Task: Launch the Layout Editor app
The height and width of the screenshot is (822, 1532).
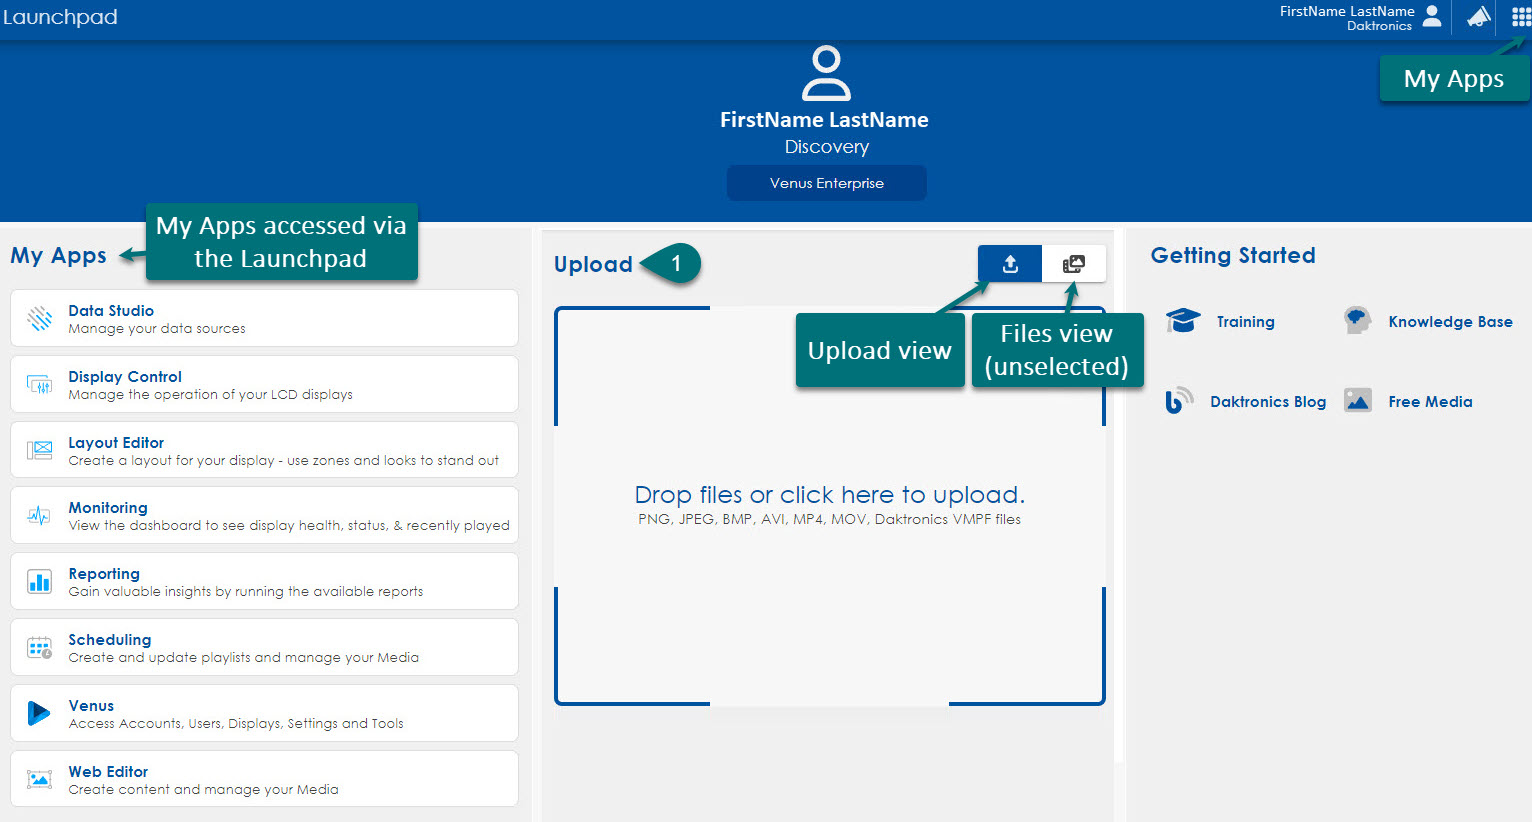Action: pyautogui.click(x=264, y=450)
